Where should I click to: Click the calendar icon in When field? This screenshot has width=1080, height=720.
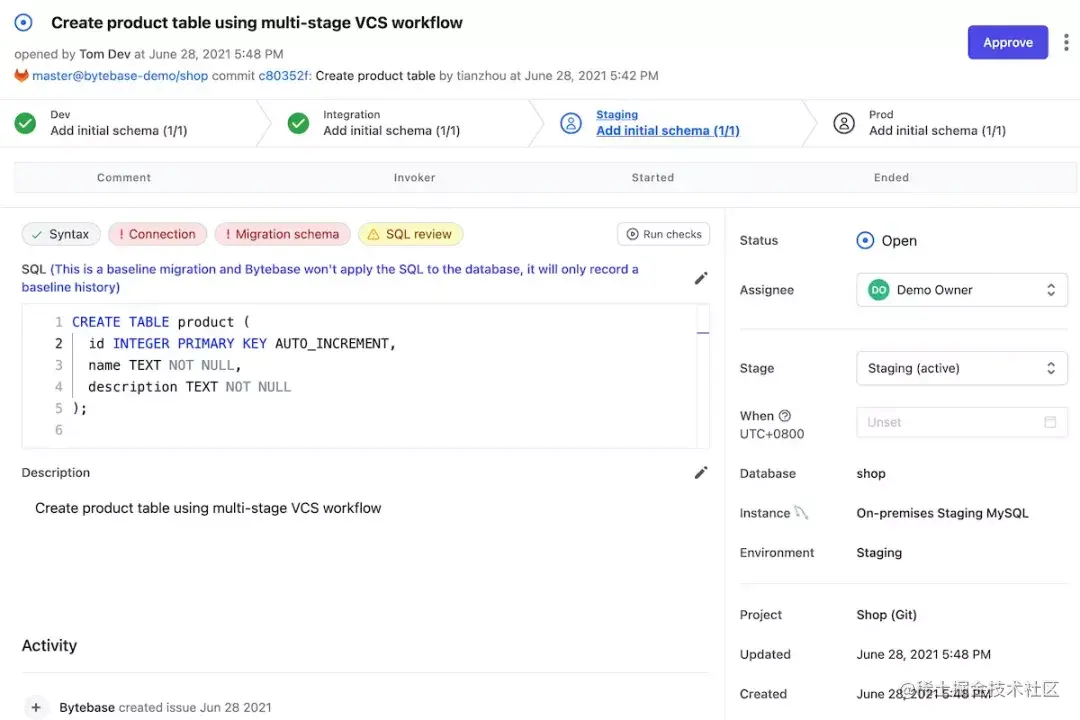click(1050, 422)
